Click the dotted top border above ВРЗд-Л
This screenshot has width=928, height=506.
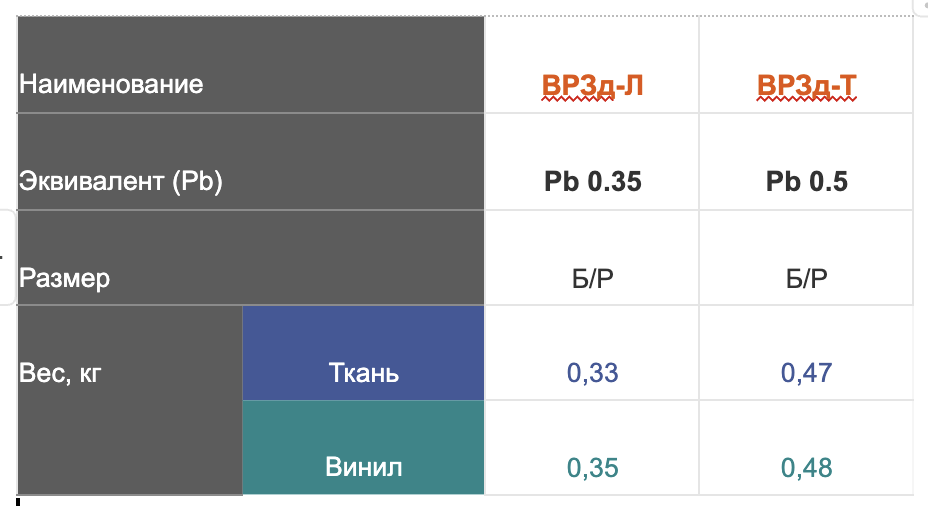[x=592, y=16]
